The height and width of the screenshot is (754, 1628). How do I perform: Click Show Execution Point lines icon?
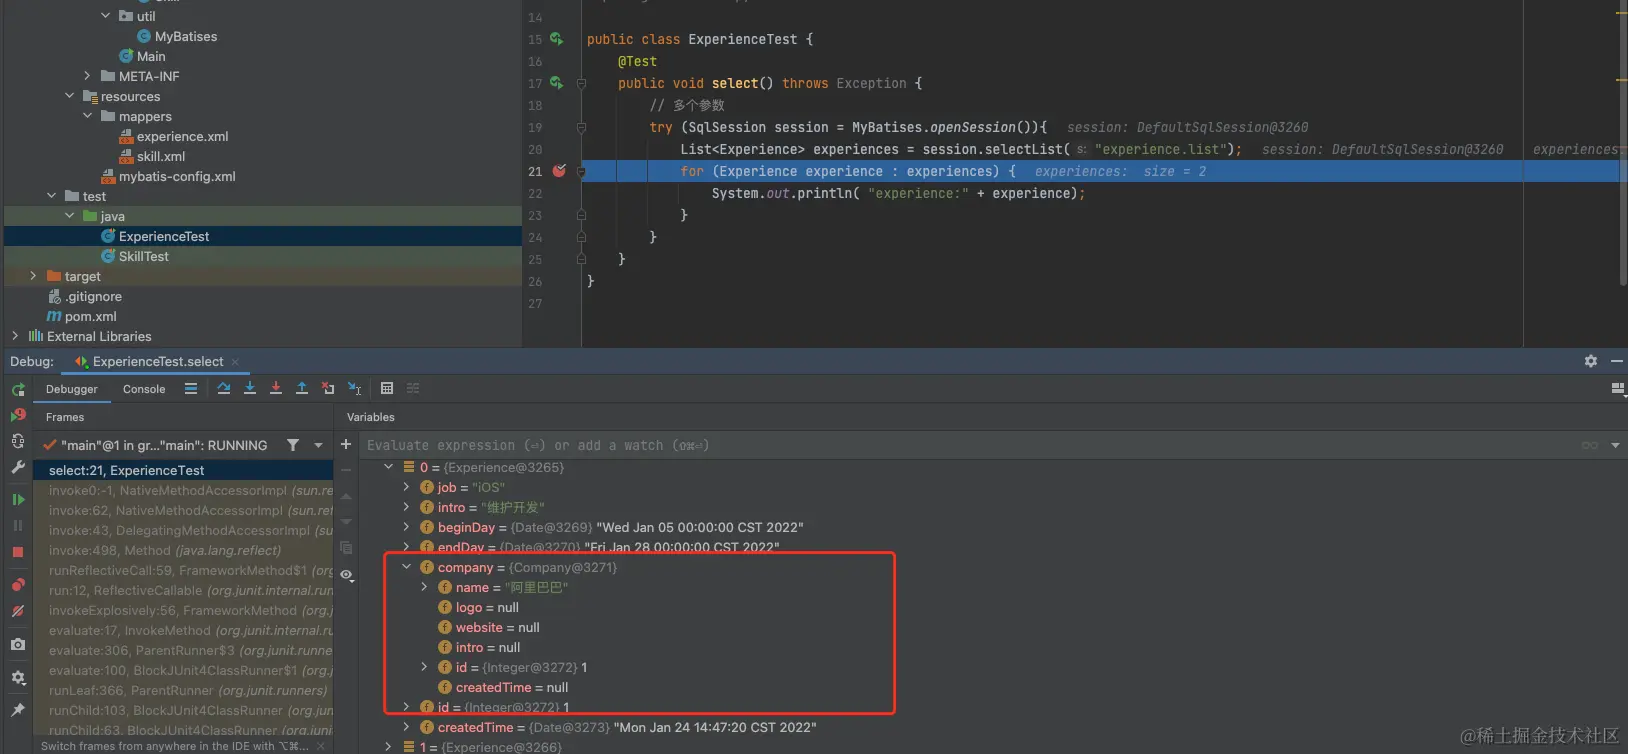pyautogui.click(x=191, y=388)
